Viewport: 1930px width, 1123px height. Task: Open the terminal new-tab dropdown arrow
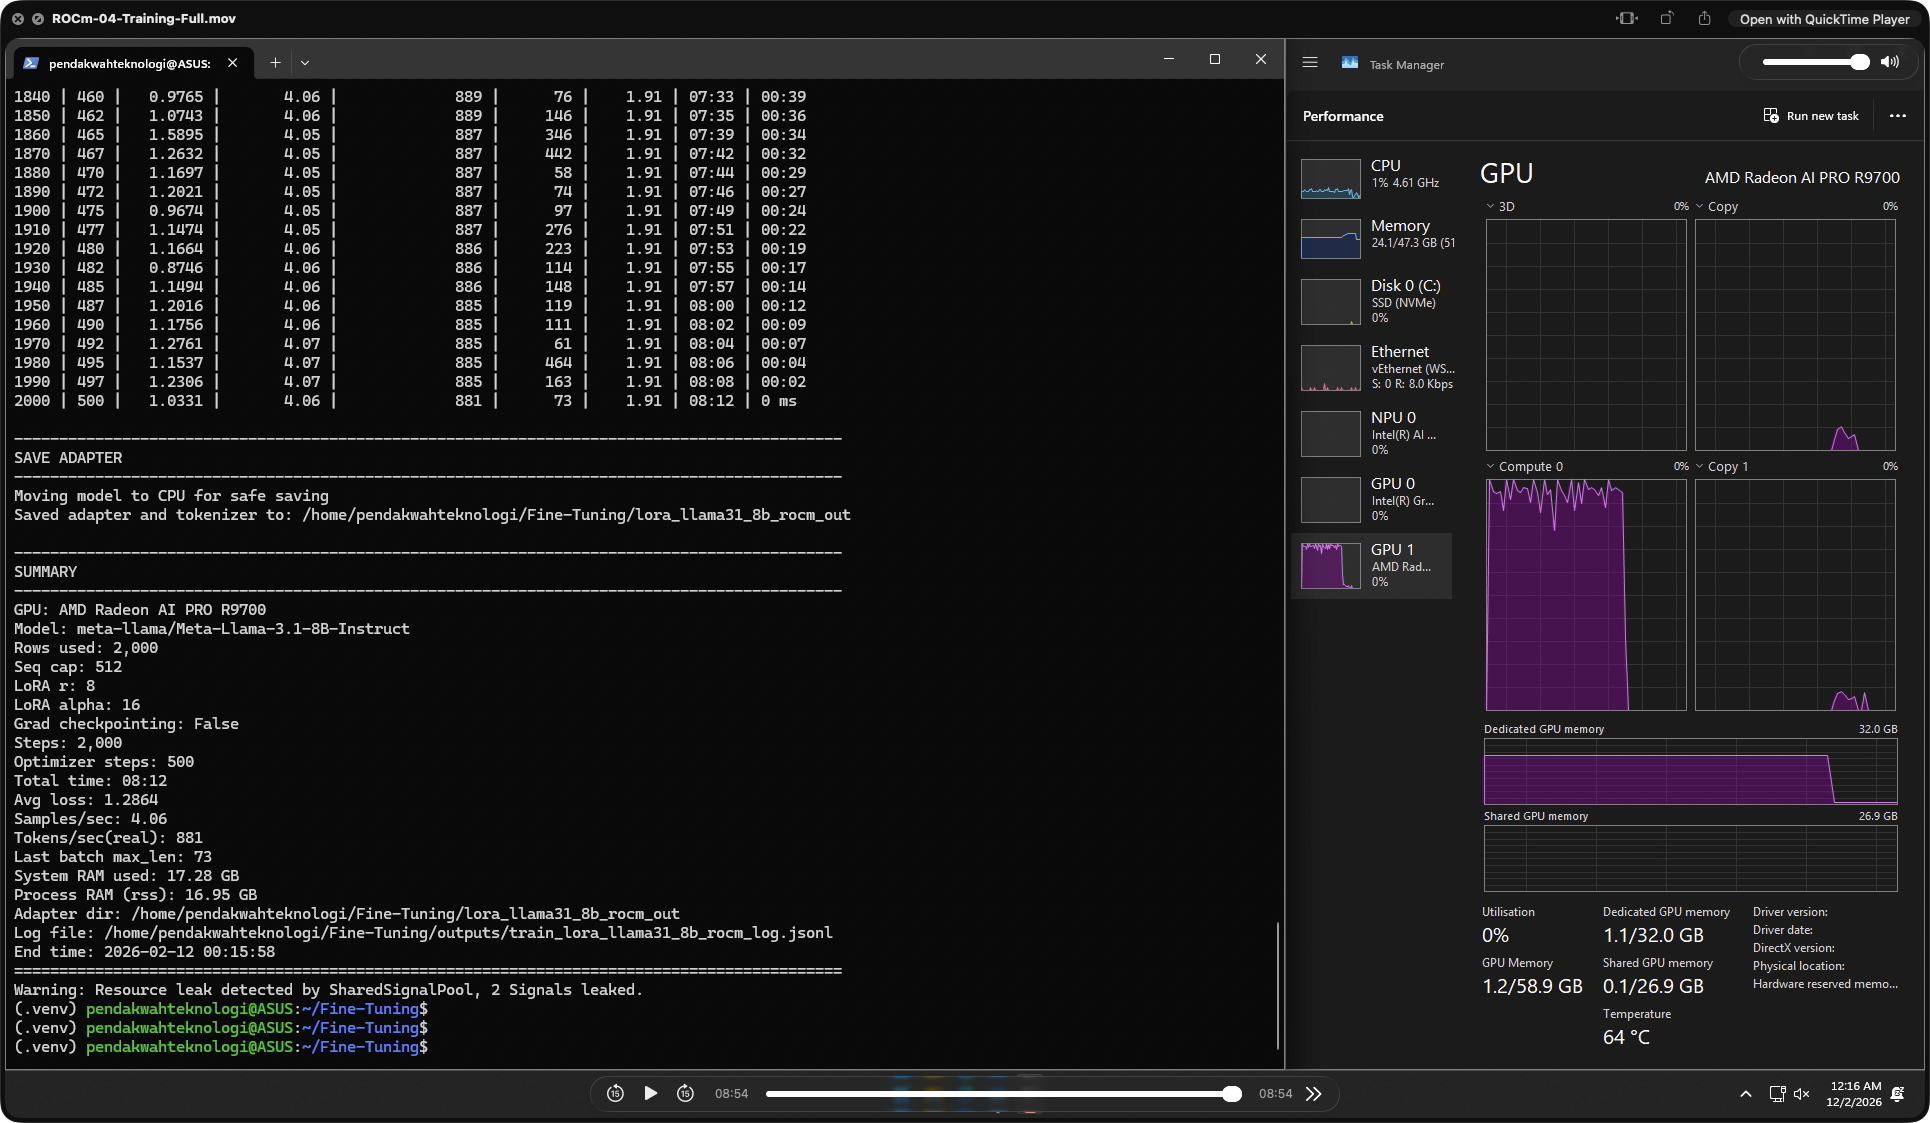click(305, 62)
